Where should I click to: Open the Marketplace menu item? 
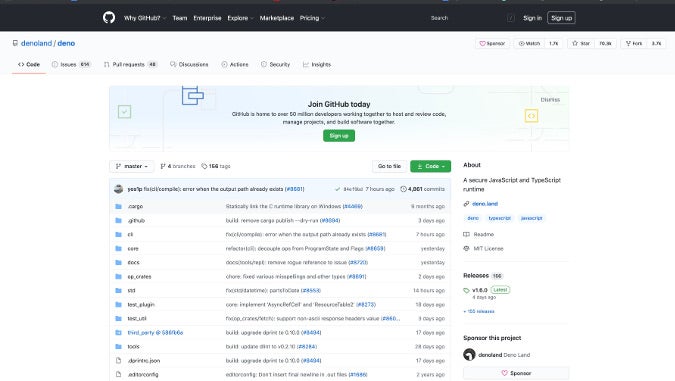tap(277, 18)
